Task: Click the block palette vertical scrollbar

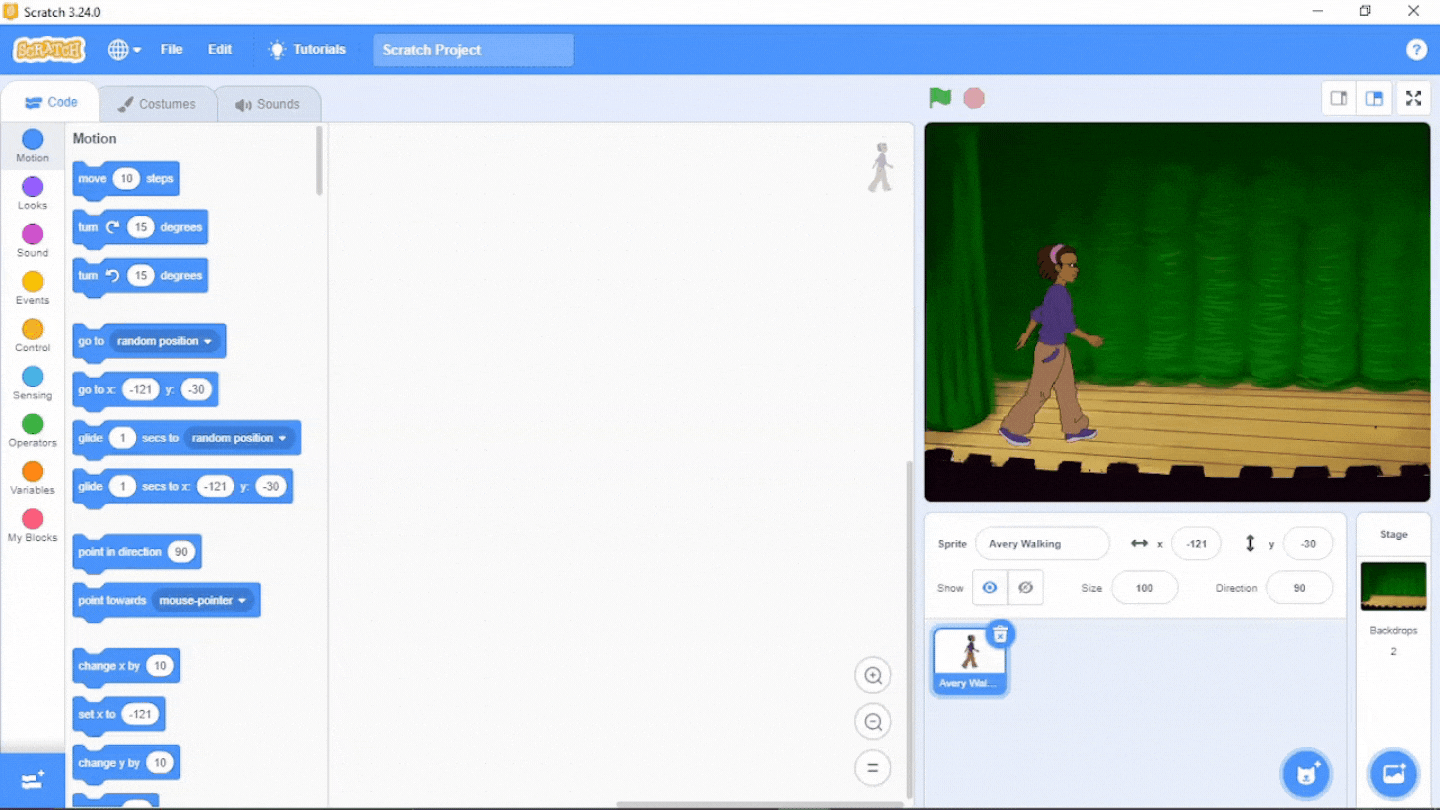Action: point(319,160)
